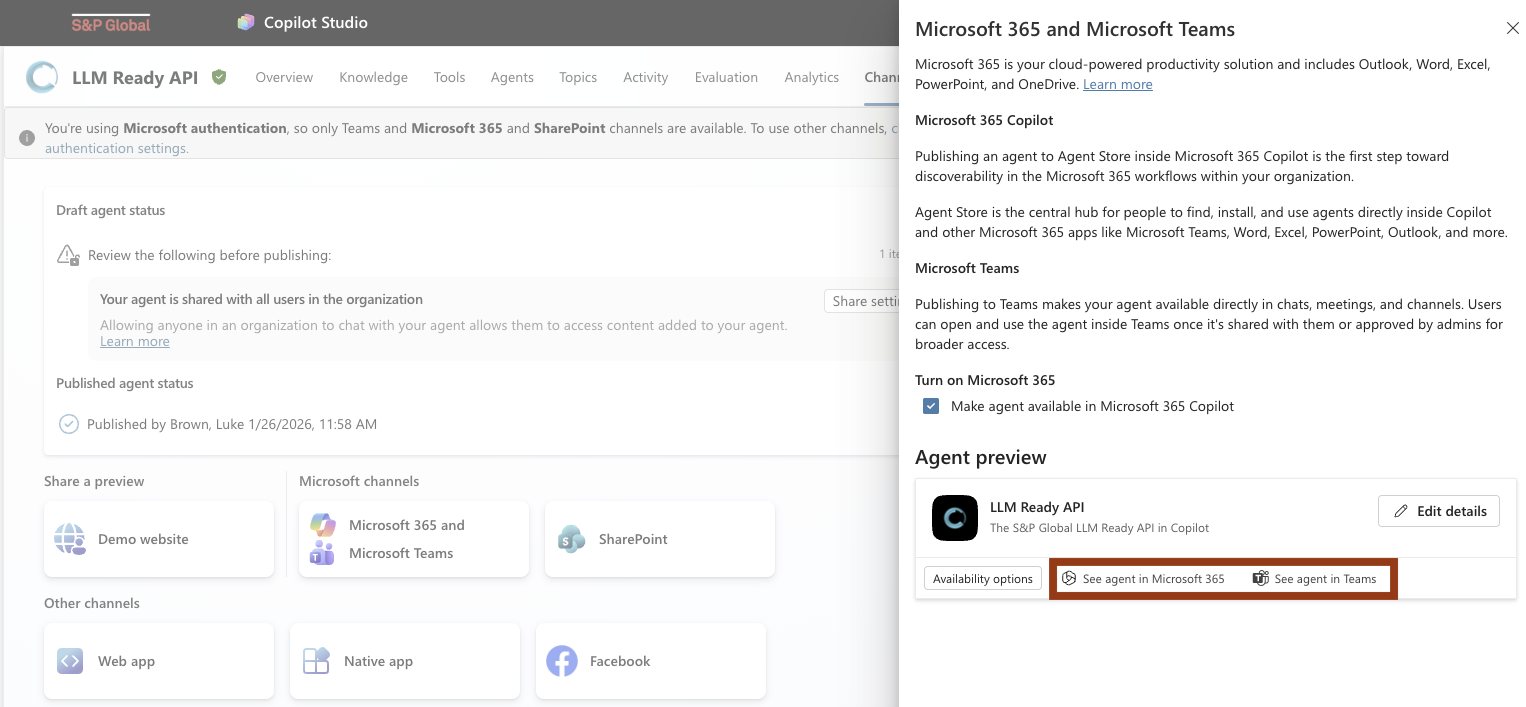This screenshot has height=707, width=1526.
Task: Switch to the Evaluation tab
Action: click(726, 77)
